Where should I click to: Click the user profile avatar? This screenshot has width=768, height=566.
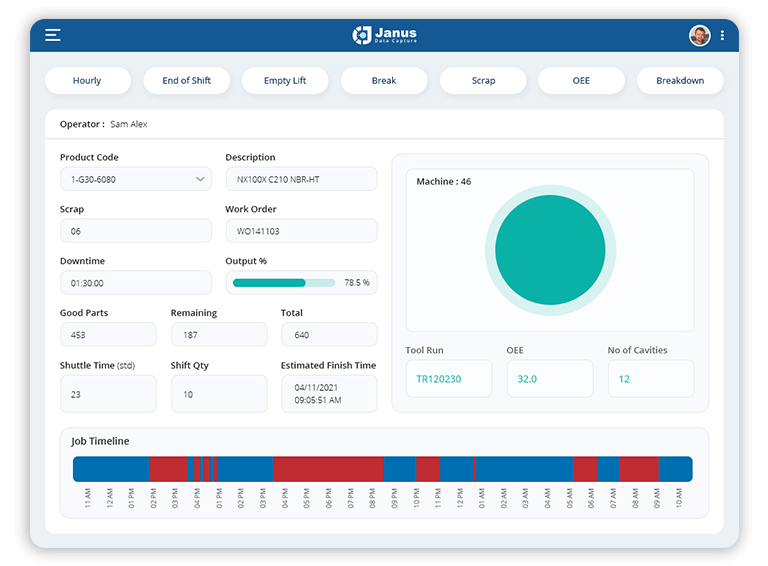click(x=699, y=35)
